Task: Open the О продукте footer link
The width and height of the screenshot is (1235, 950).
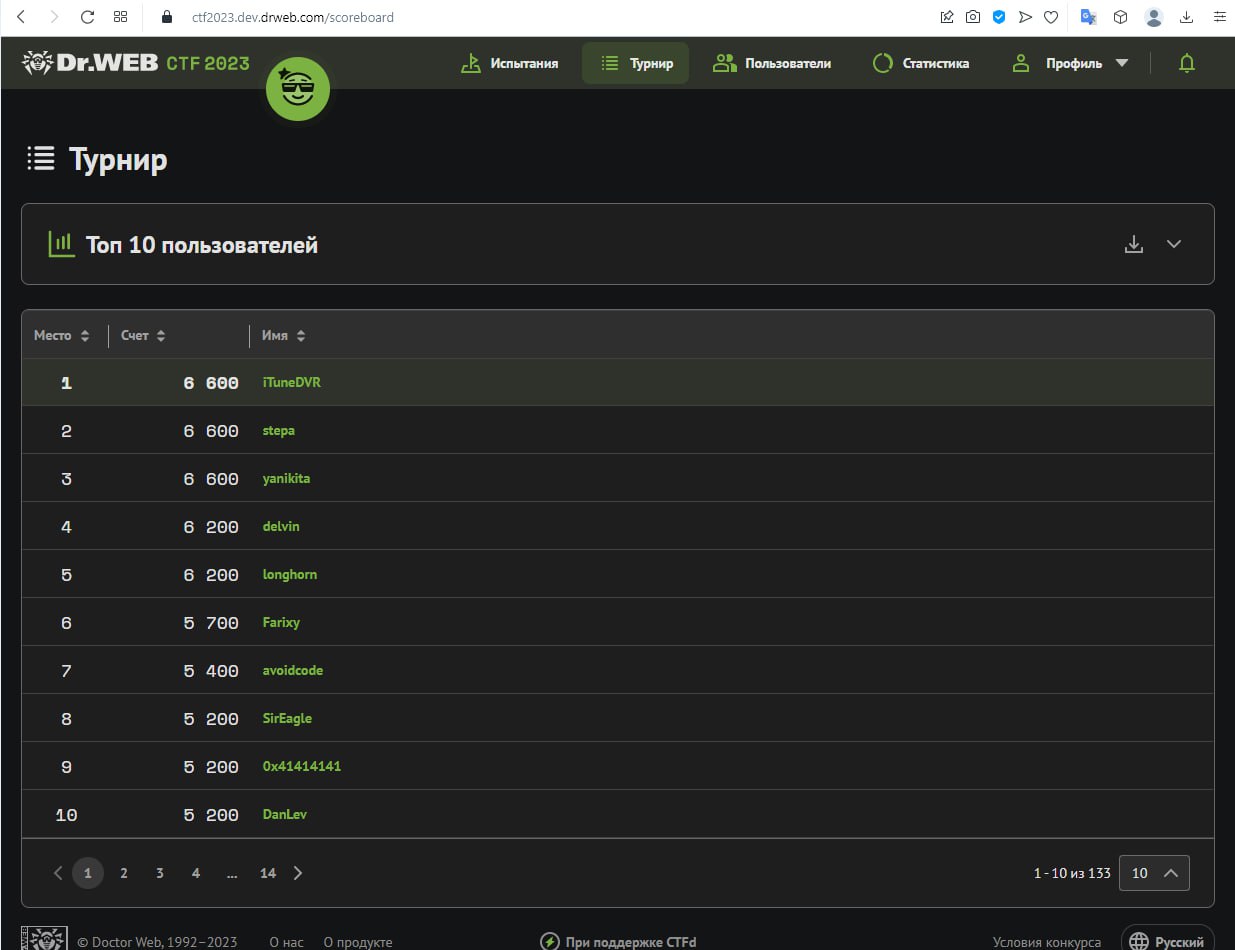Action: pos(358,942)
